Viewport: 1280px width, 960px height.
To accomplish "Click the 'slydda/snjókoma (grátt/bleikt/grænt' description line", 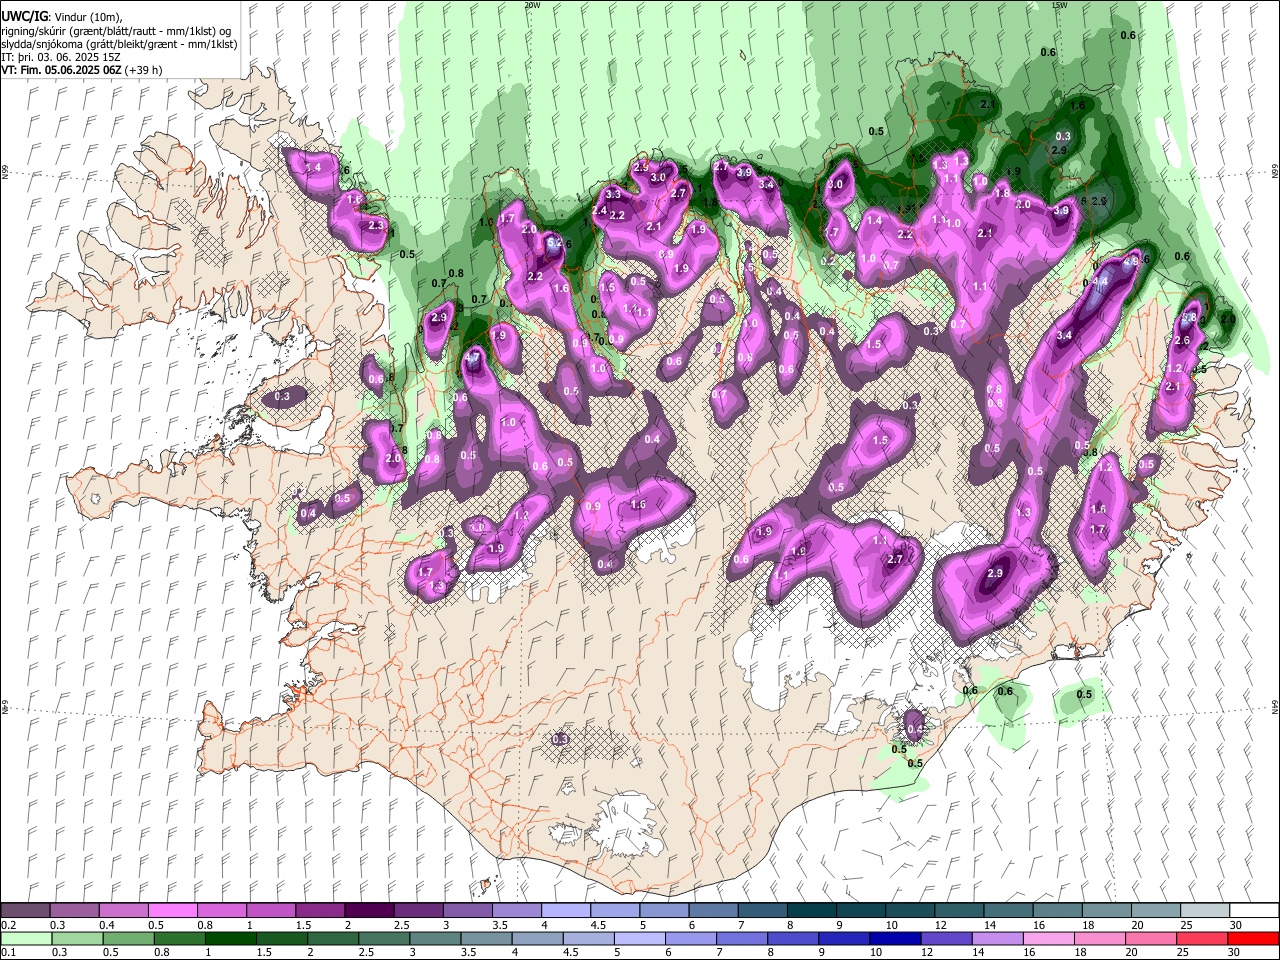I will 119,44.
